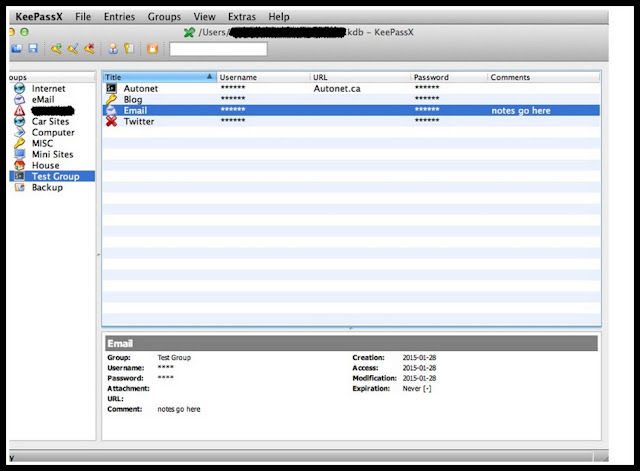Open the Groups menu

(x=164, y=17)
